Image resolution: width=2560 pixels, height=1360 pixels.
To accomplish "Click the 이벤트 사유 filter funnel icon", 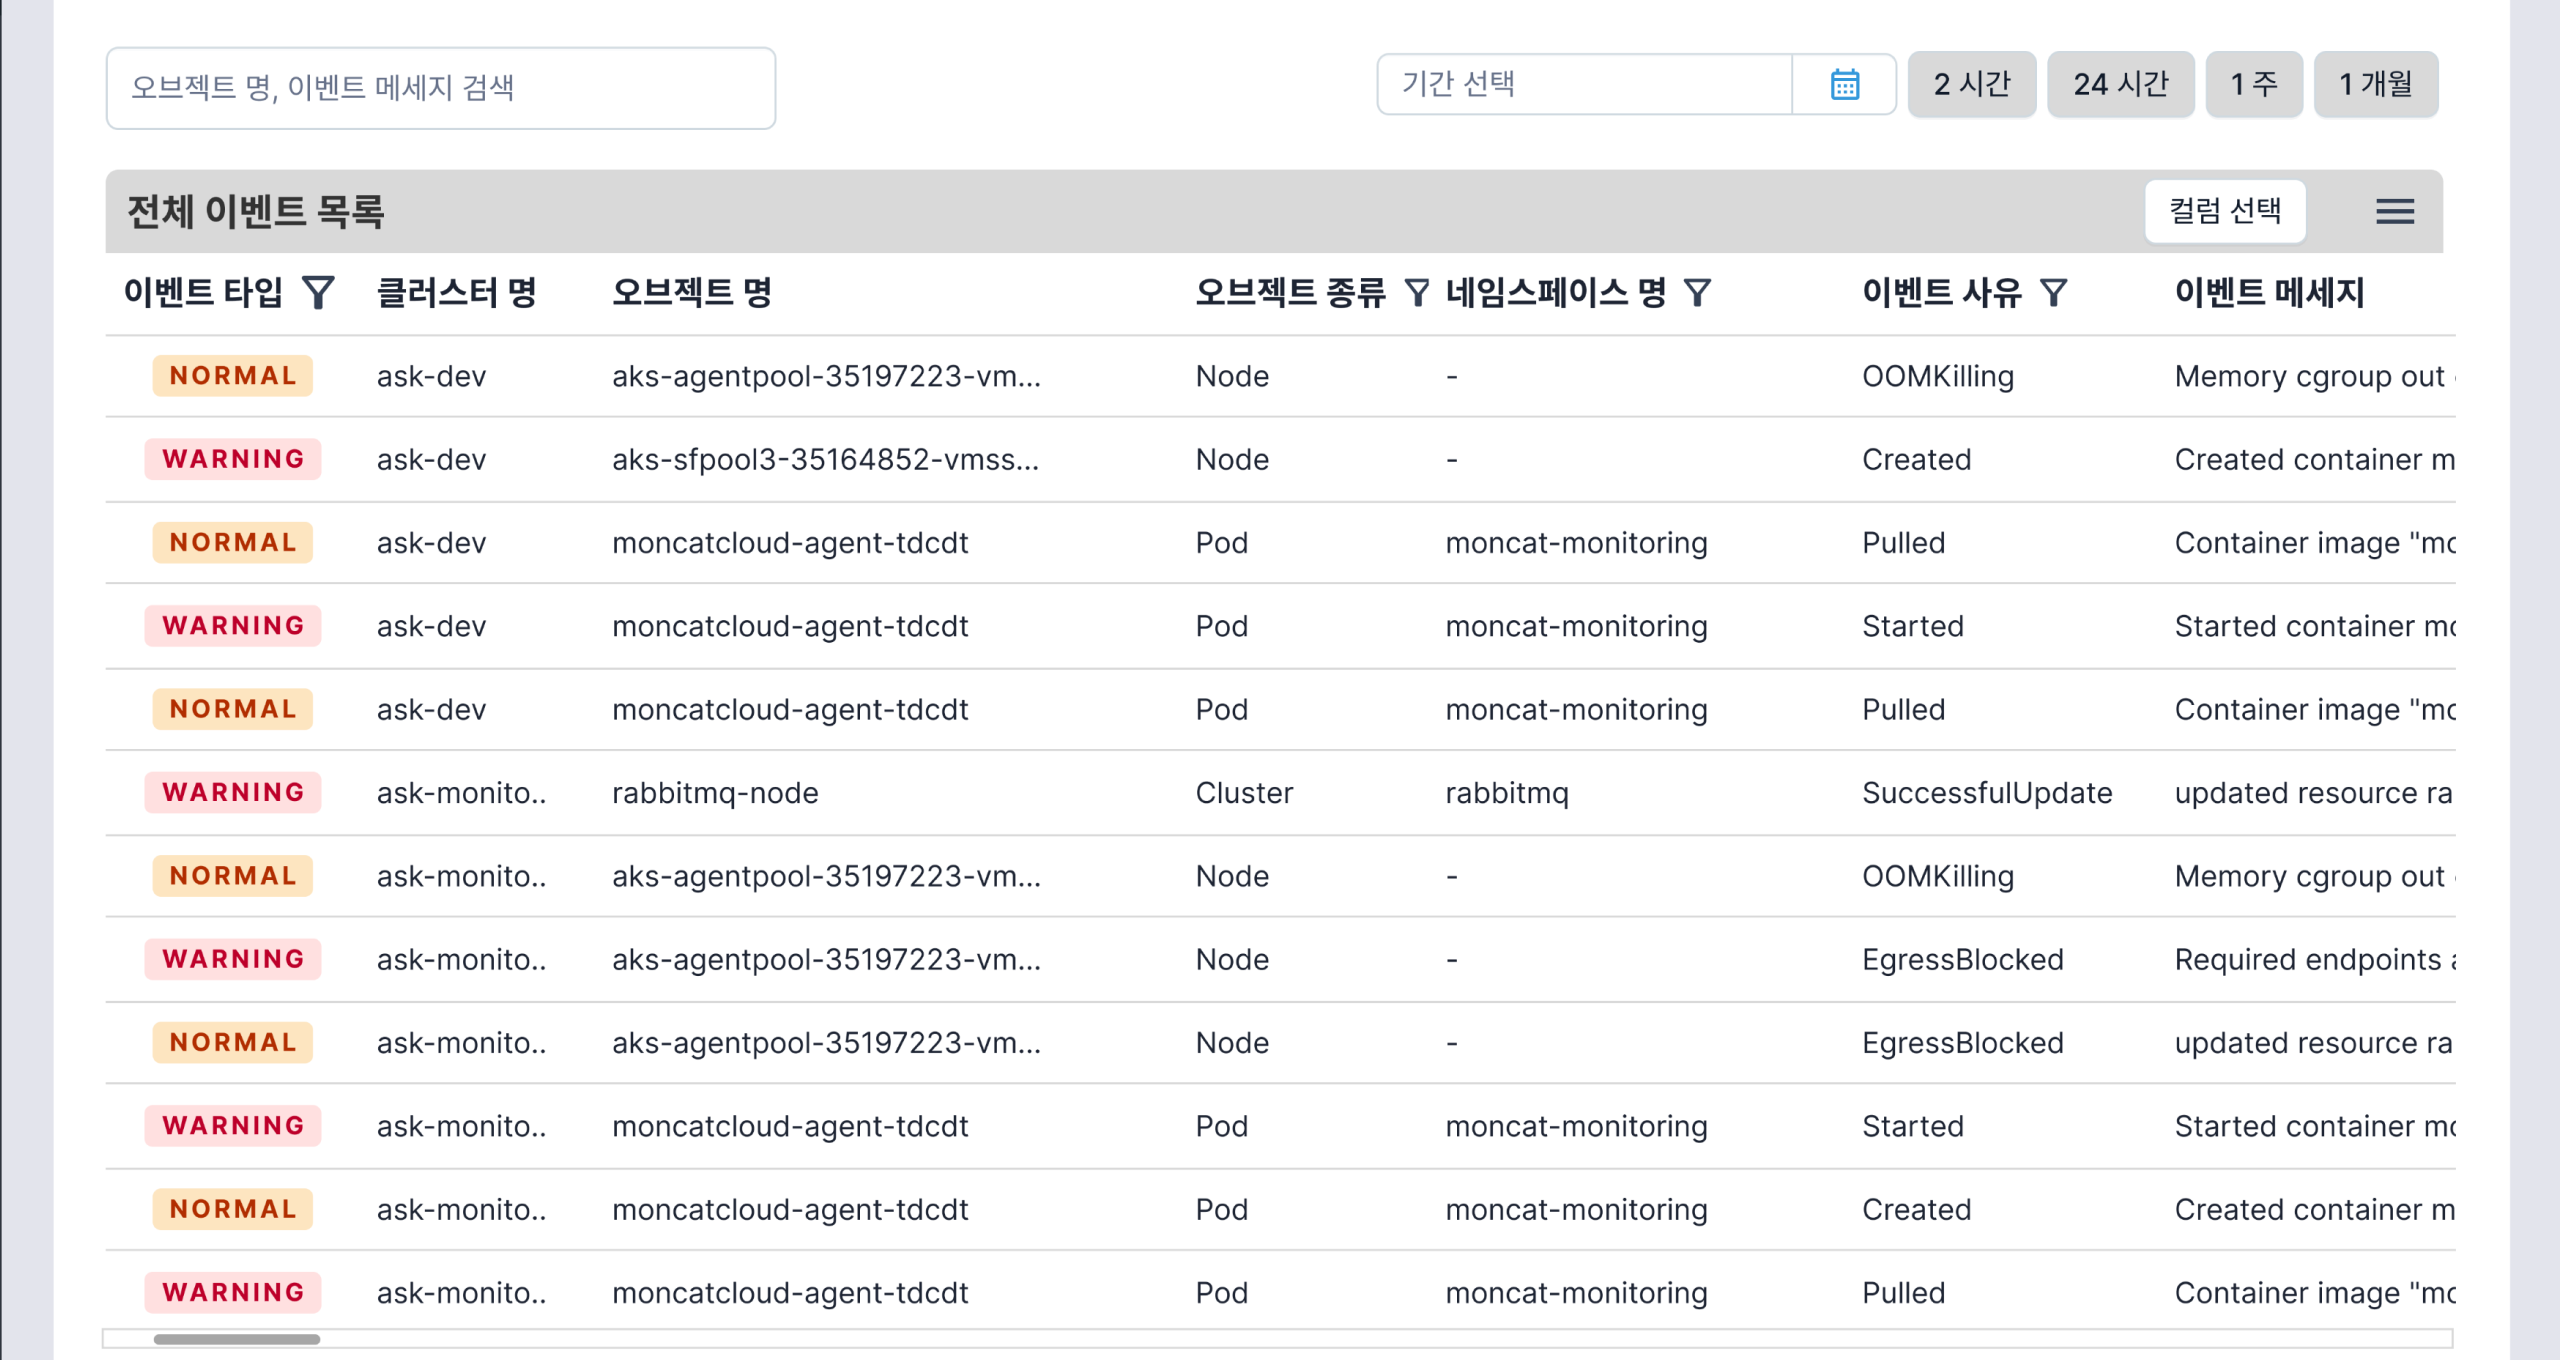I will [2053, 293].
